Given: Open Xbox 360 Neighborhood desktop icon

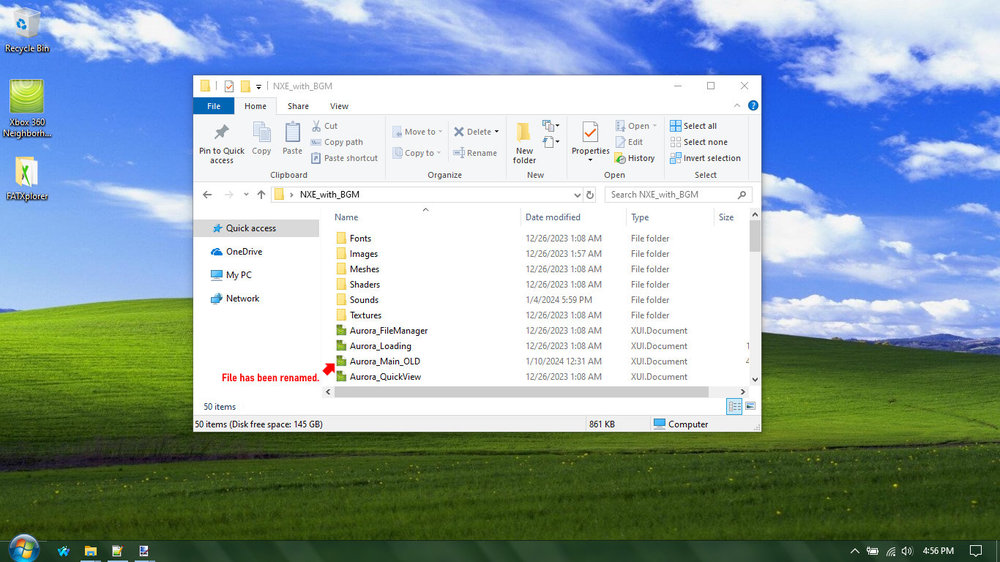Looking at the screenshot, I should [26, 108].
